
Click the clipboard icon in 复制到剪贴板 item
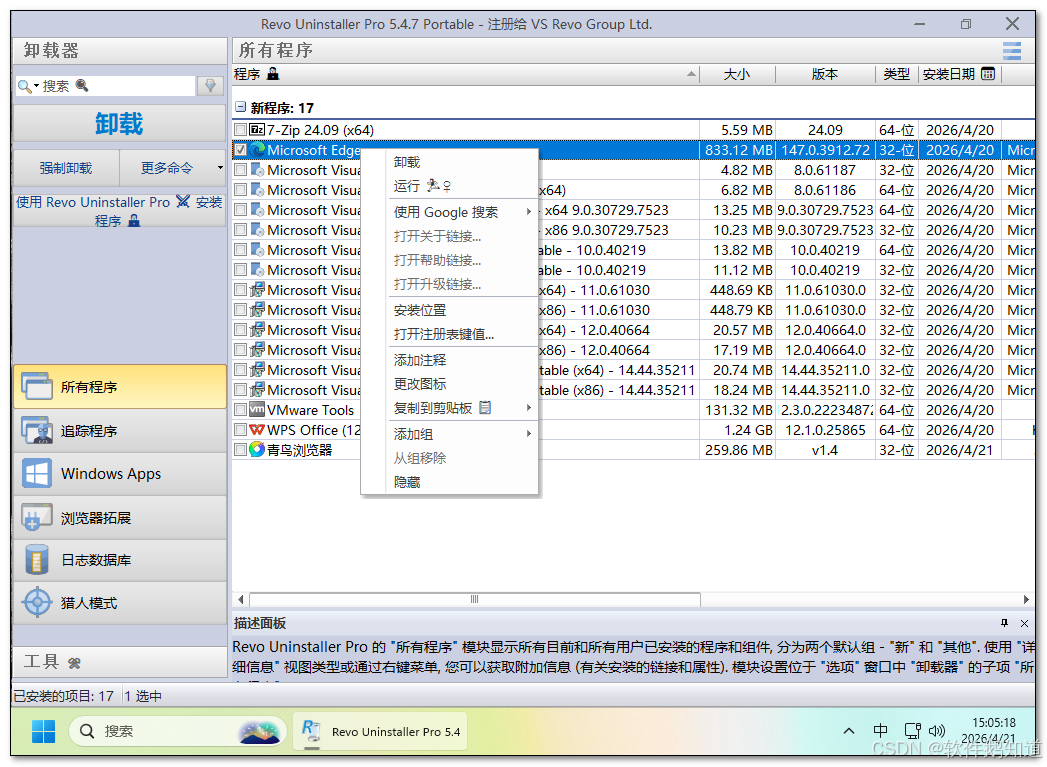[x=485, y=407]
